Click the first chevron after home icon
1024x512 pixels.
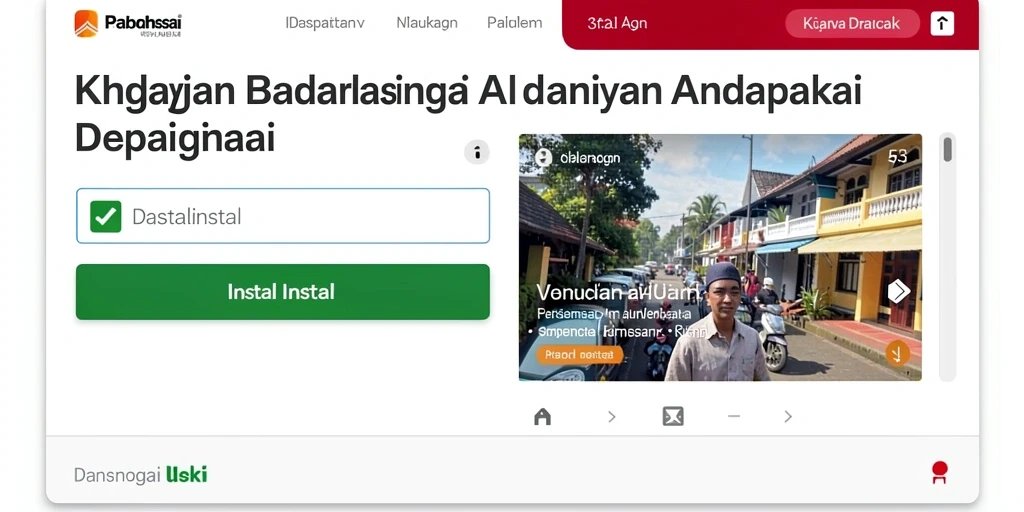(611, 417)
